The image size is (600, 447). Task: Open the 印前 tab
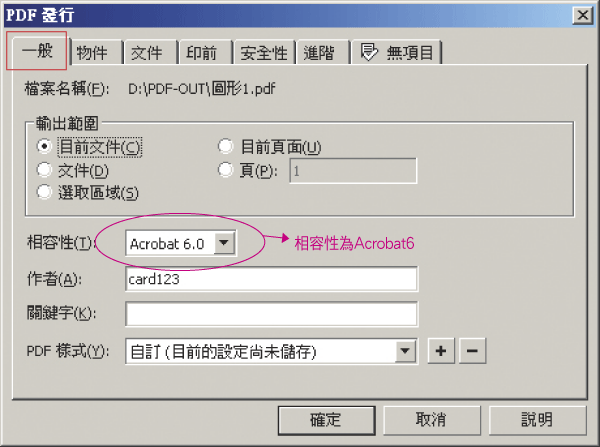[205, 52]
